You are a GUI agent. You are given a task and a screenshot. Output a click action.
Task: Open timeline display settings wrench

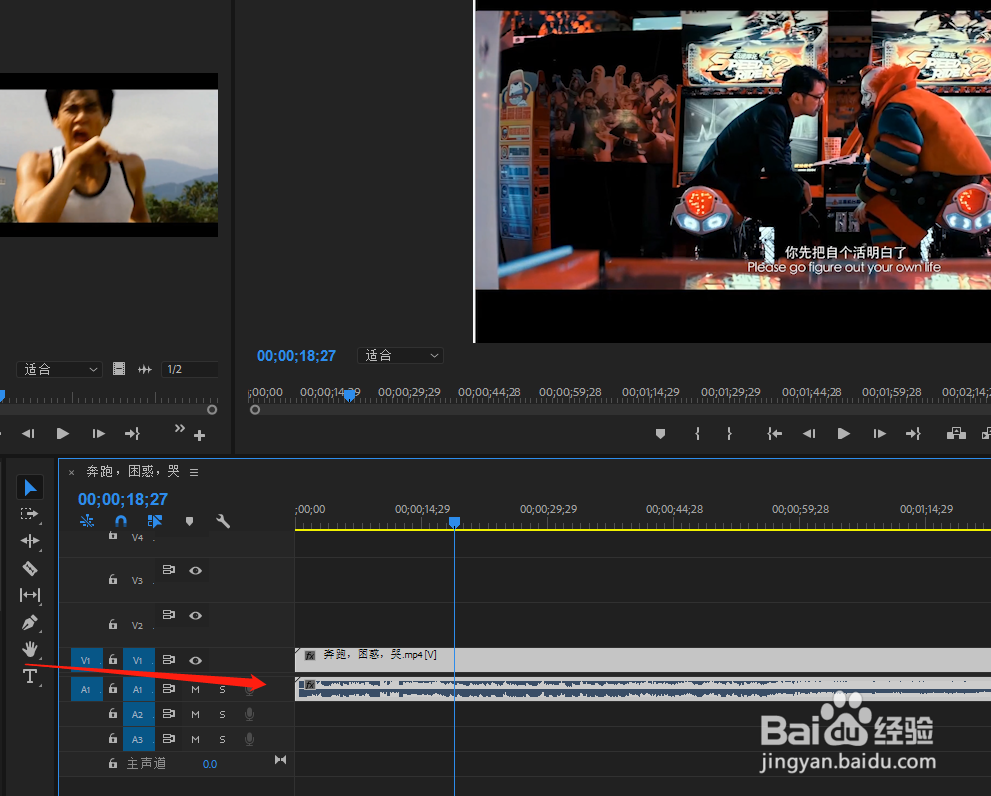point(222,521)
